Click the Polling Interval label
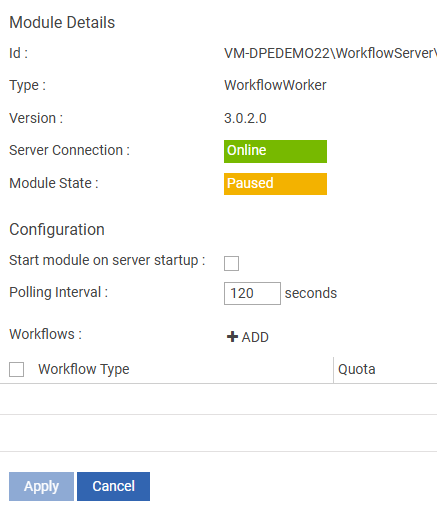Screen dimensions: 437x505 point(58,292)
